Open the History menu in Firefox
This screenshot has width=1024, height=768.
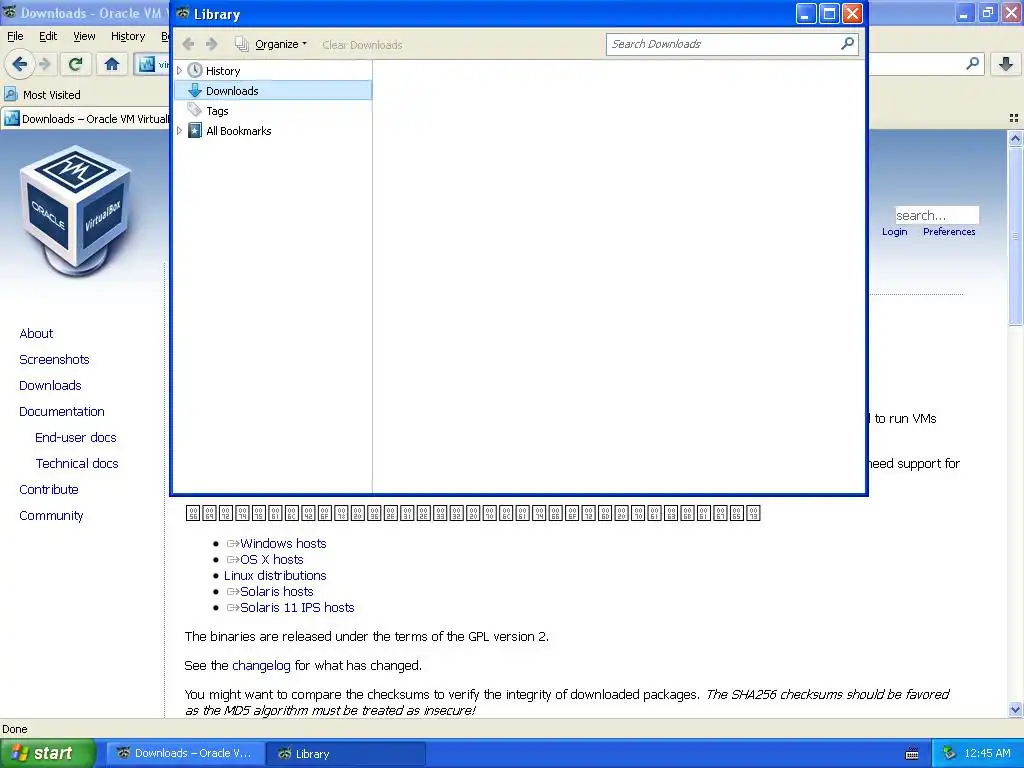pos(127,36)
